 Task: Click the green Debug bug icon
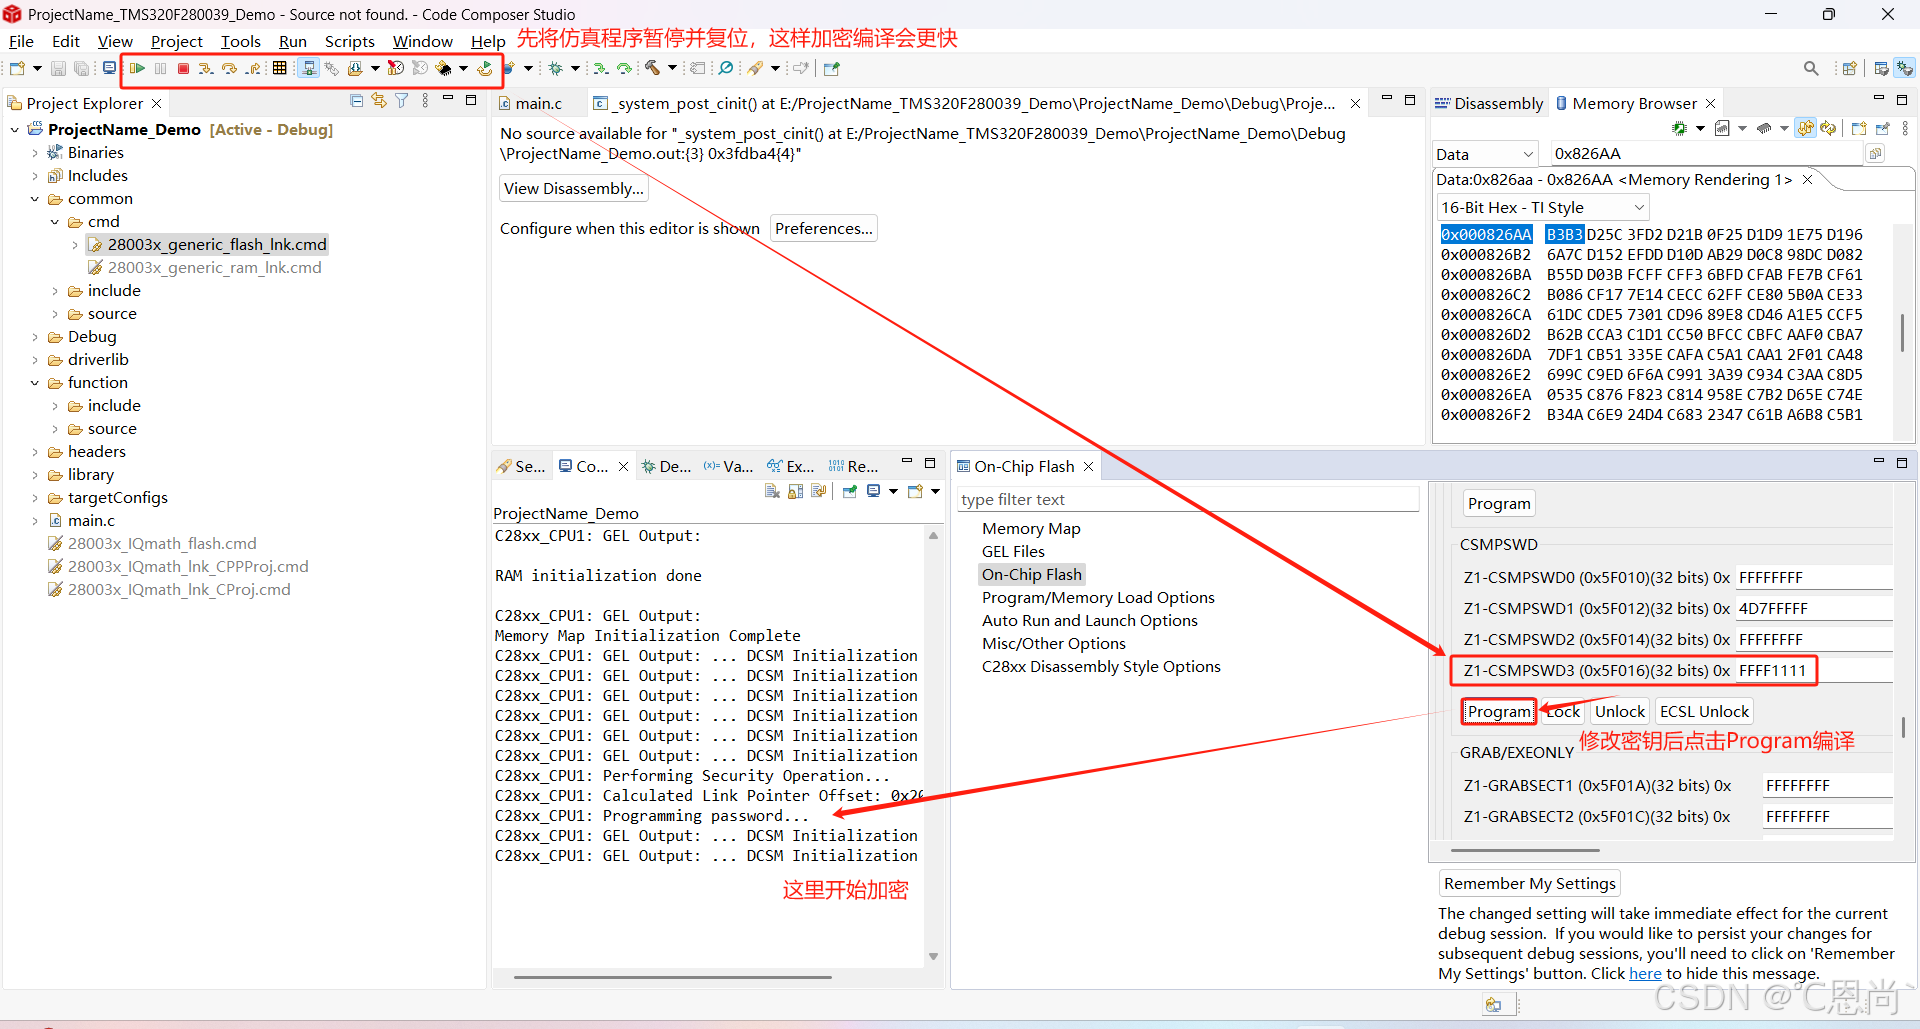556,69
